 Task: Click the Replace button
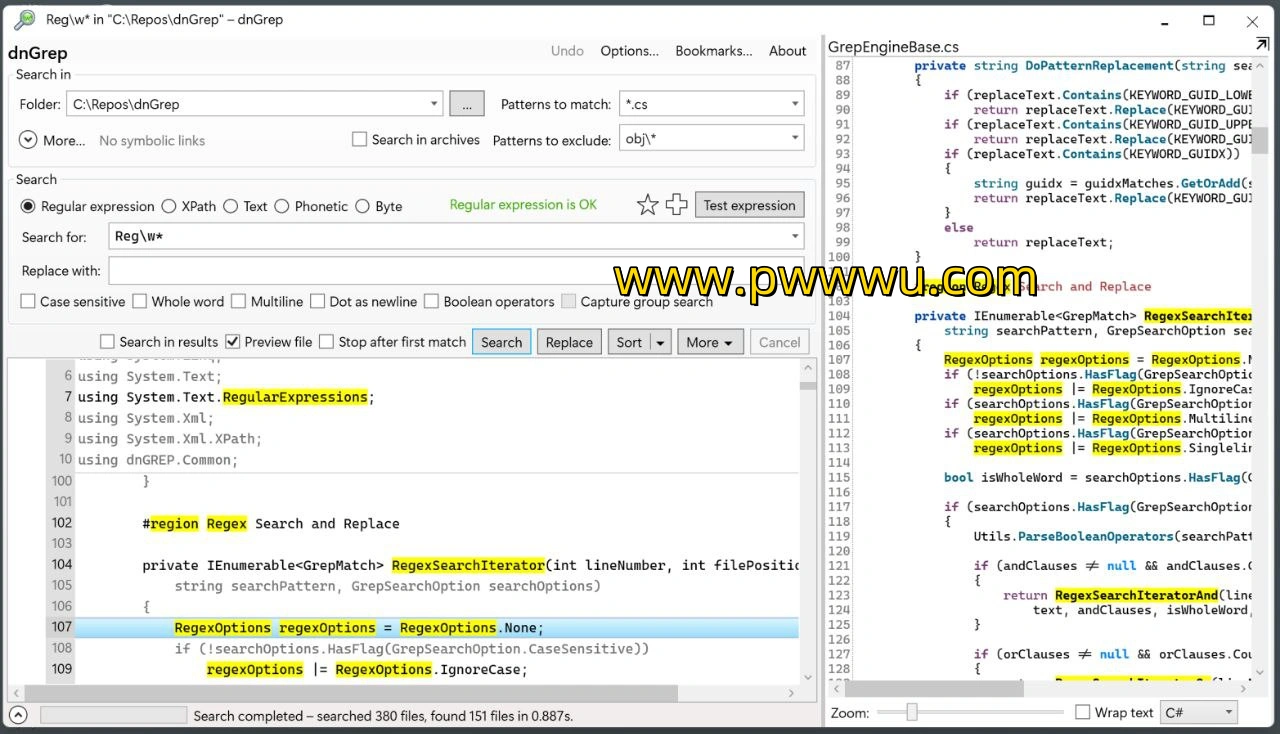coord(569,342)
